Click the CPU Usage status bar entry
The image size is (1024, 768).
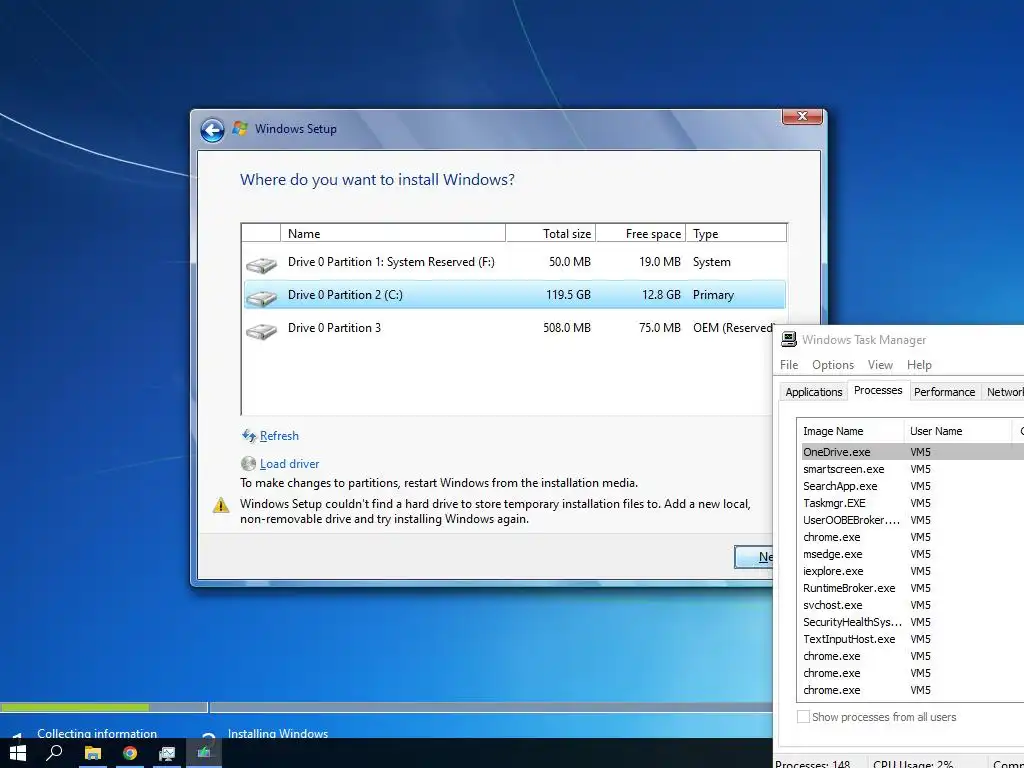coord(913,763)
